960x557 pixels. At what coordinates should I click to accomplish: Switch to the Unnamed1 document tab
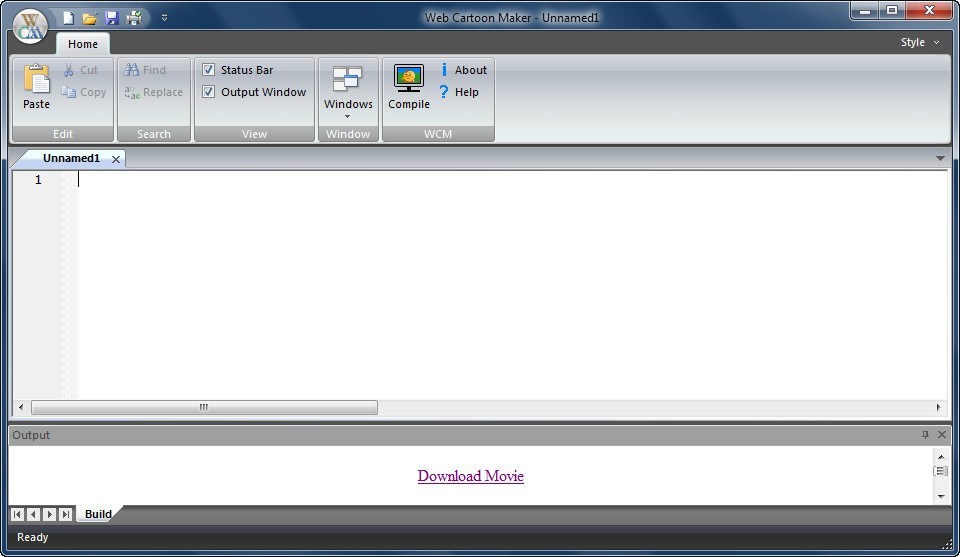tap(71, 158)
